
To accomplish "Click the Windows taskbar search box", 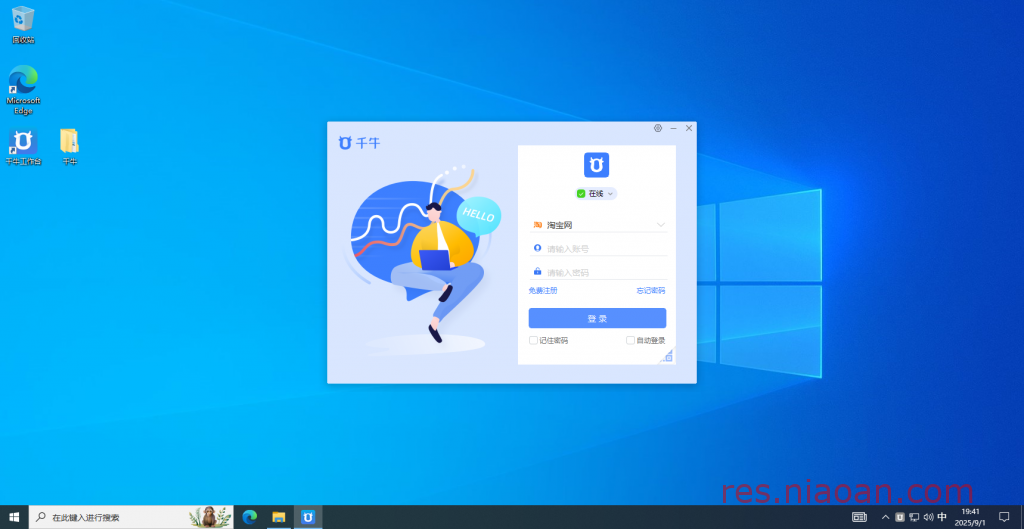I will 131,517.
